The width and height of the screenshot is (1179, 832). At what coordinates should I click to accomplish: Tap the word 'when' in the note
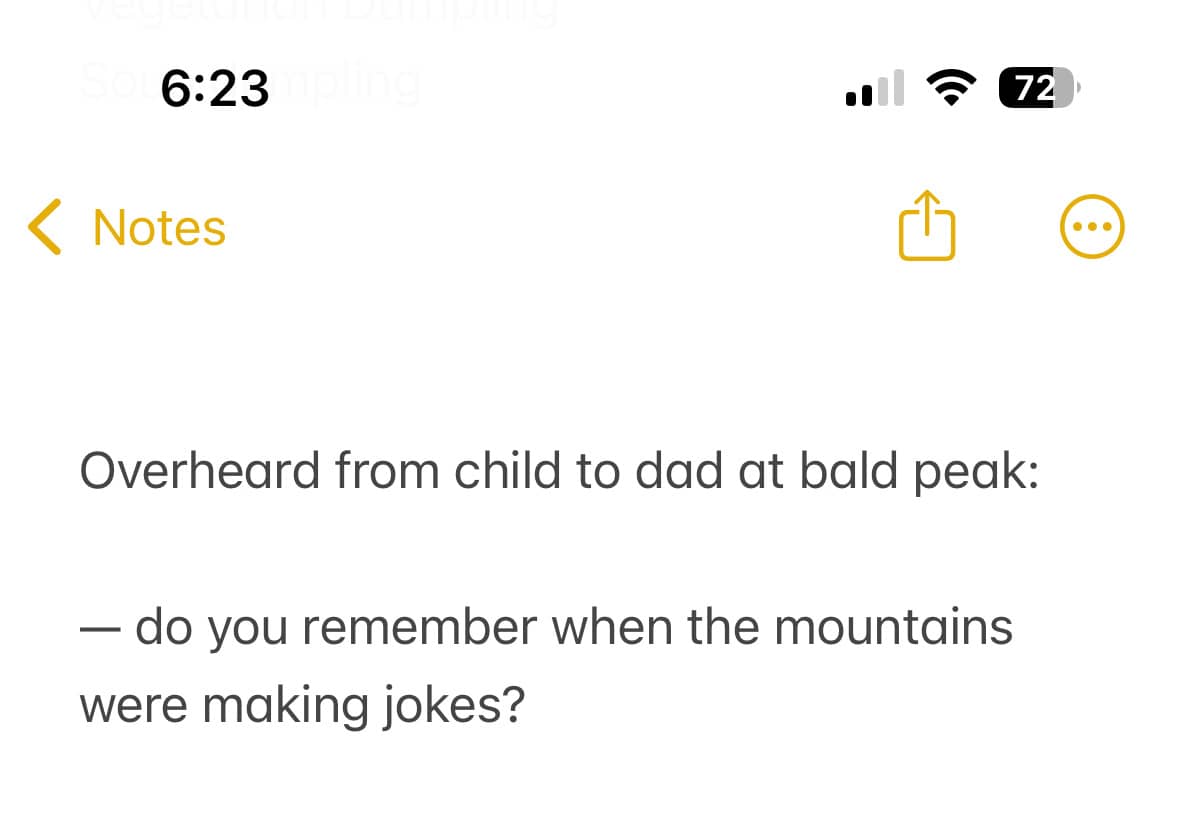coord(612,628)
